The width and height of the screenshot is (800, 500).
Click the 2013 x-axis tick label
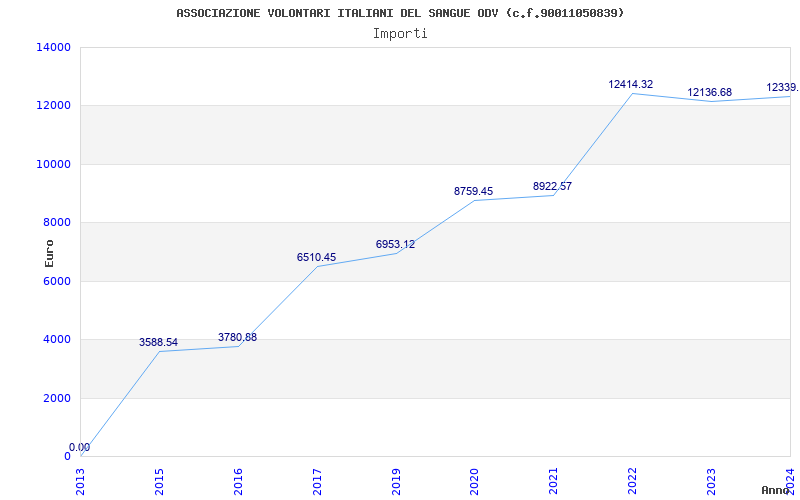[x=80, y=482]
